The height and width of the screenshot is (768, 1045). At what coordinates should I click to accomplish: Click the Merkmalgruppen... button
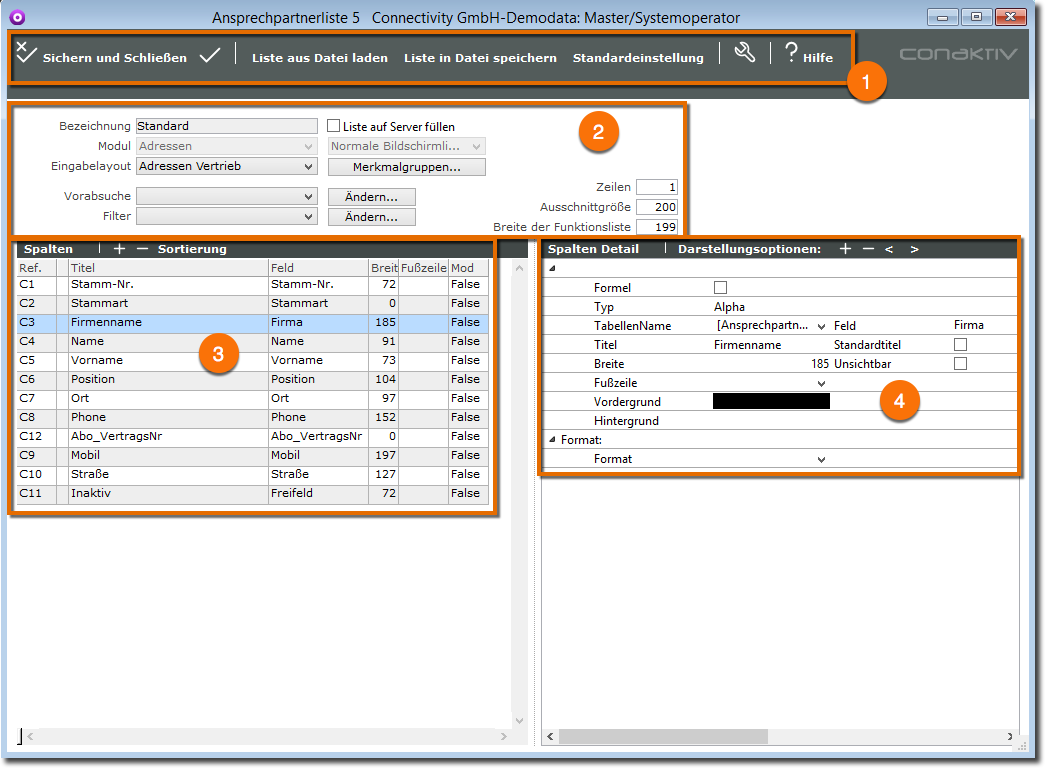pyautogui.click(x=406, y=167)
